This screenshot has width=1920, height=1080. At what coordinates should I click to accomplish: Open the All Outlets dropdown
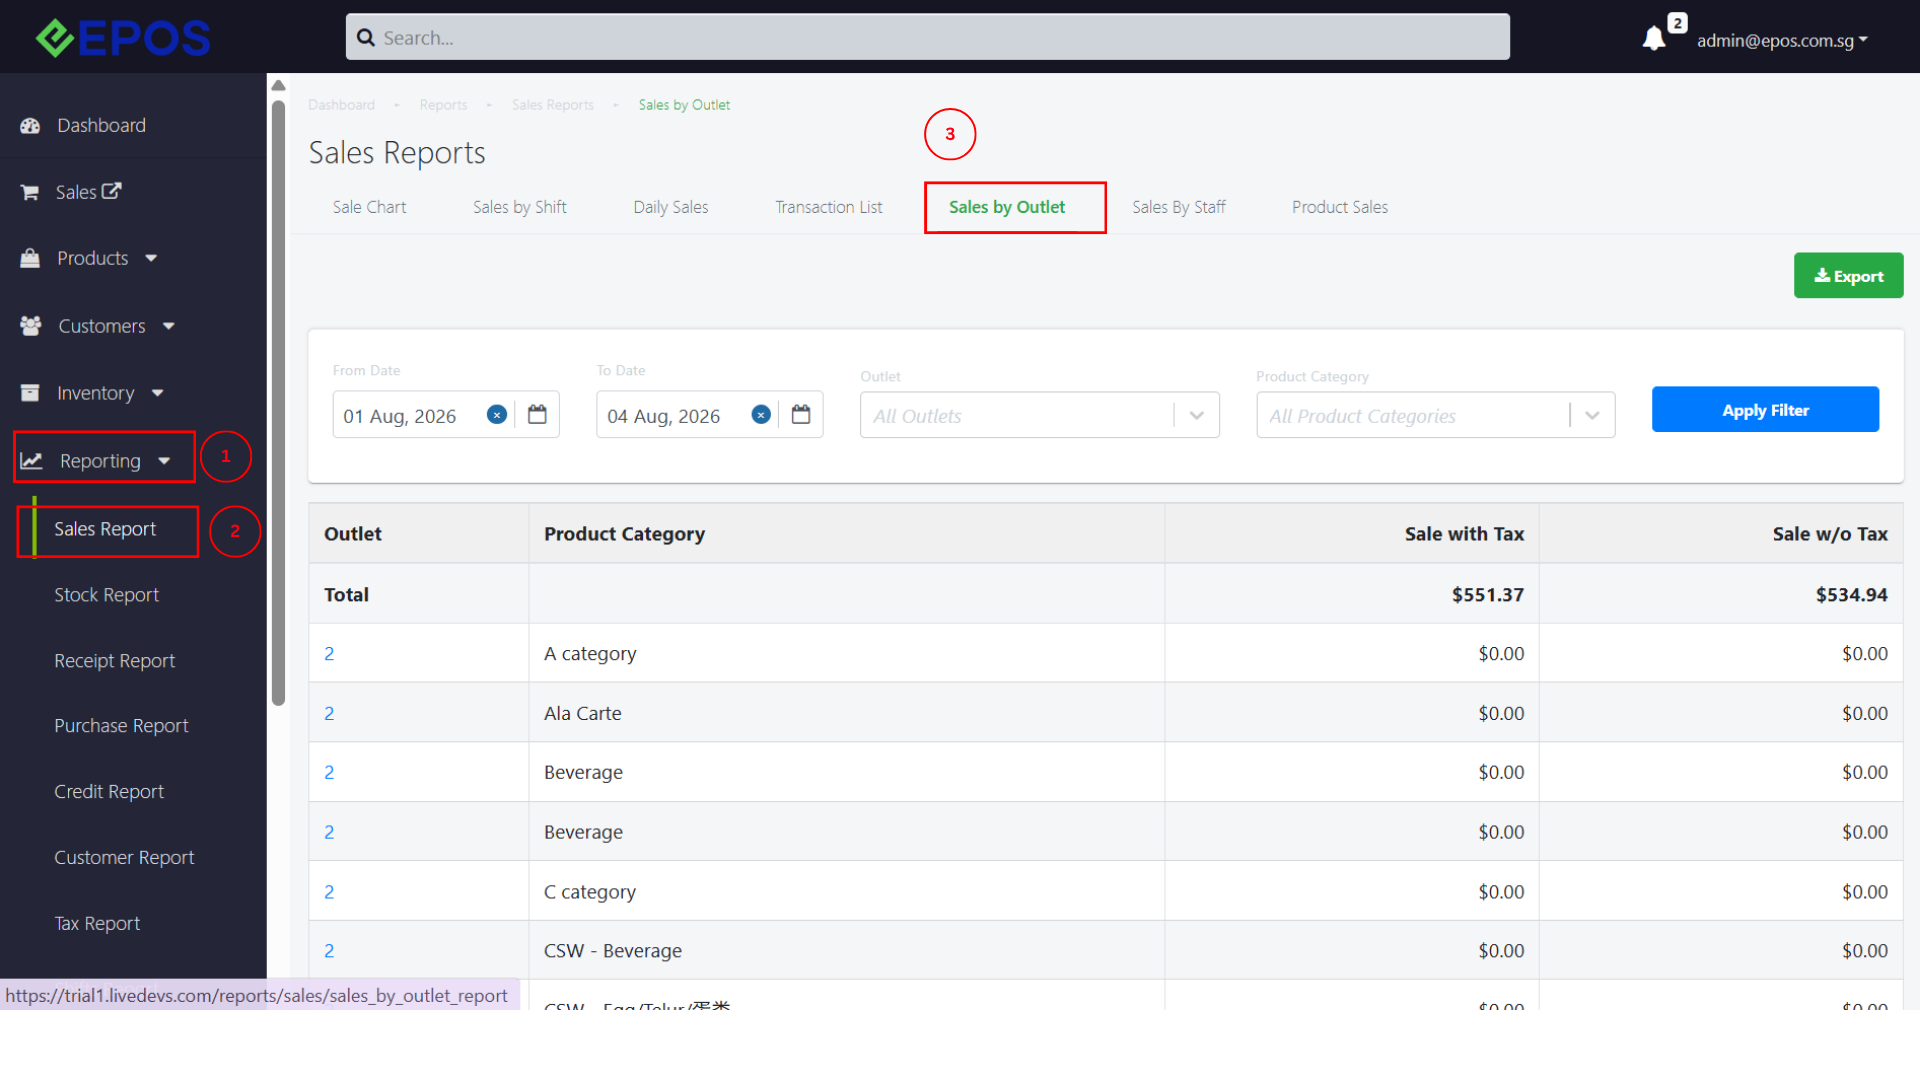pos(1039,415)
